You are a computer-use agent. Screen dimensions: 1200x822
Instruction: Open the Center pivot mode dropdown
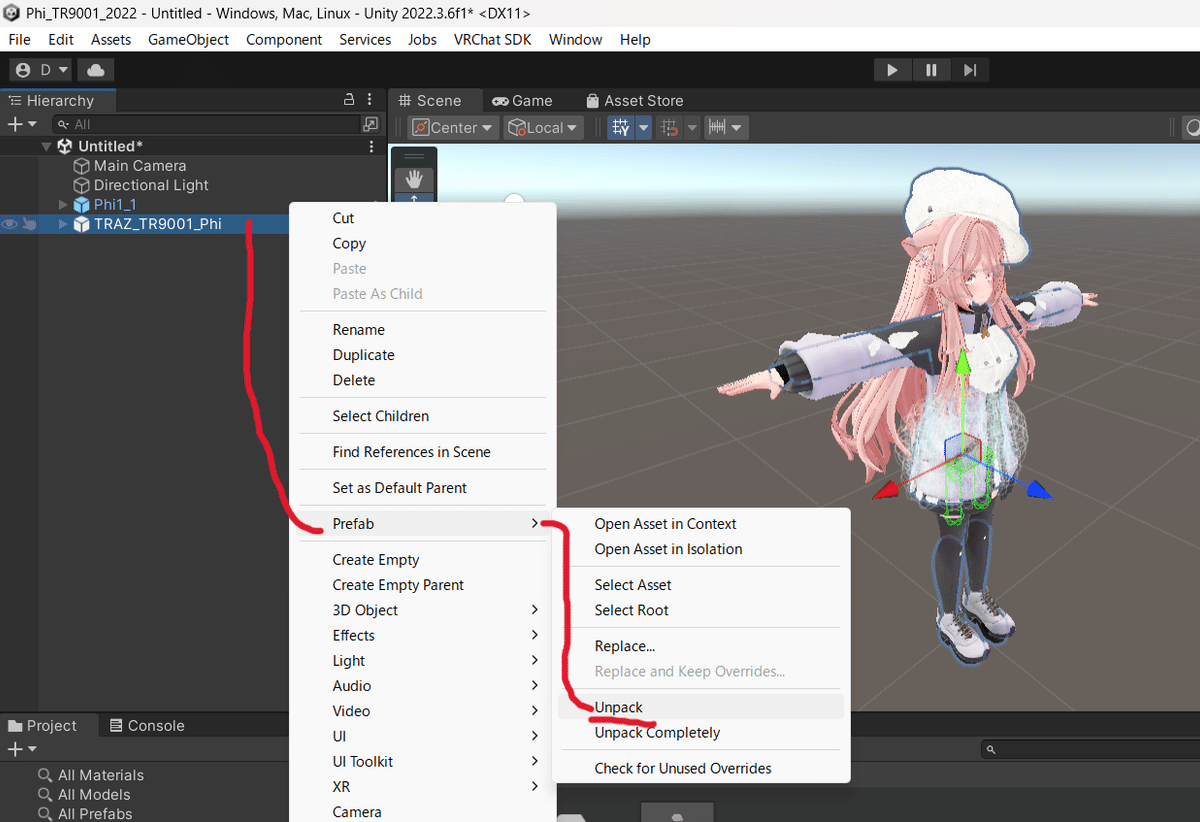click(454, 128)
